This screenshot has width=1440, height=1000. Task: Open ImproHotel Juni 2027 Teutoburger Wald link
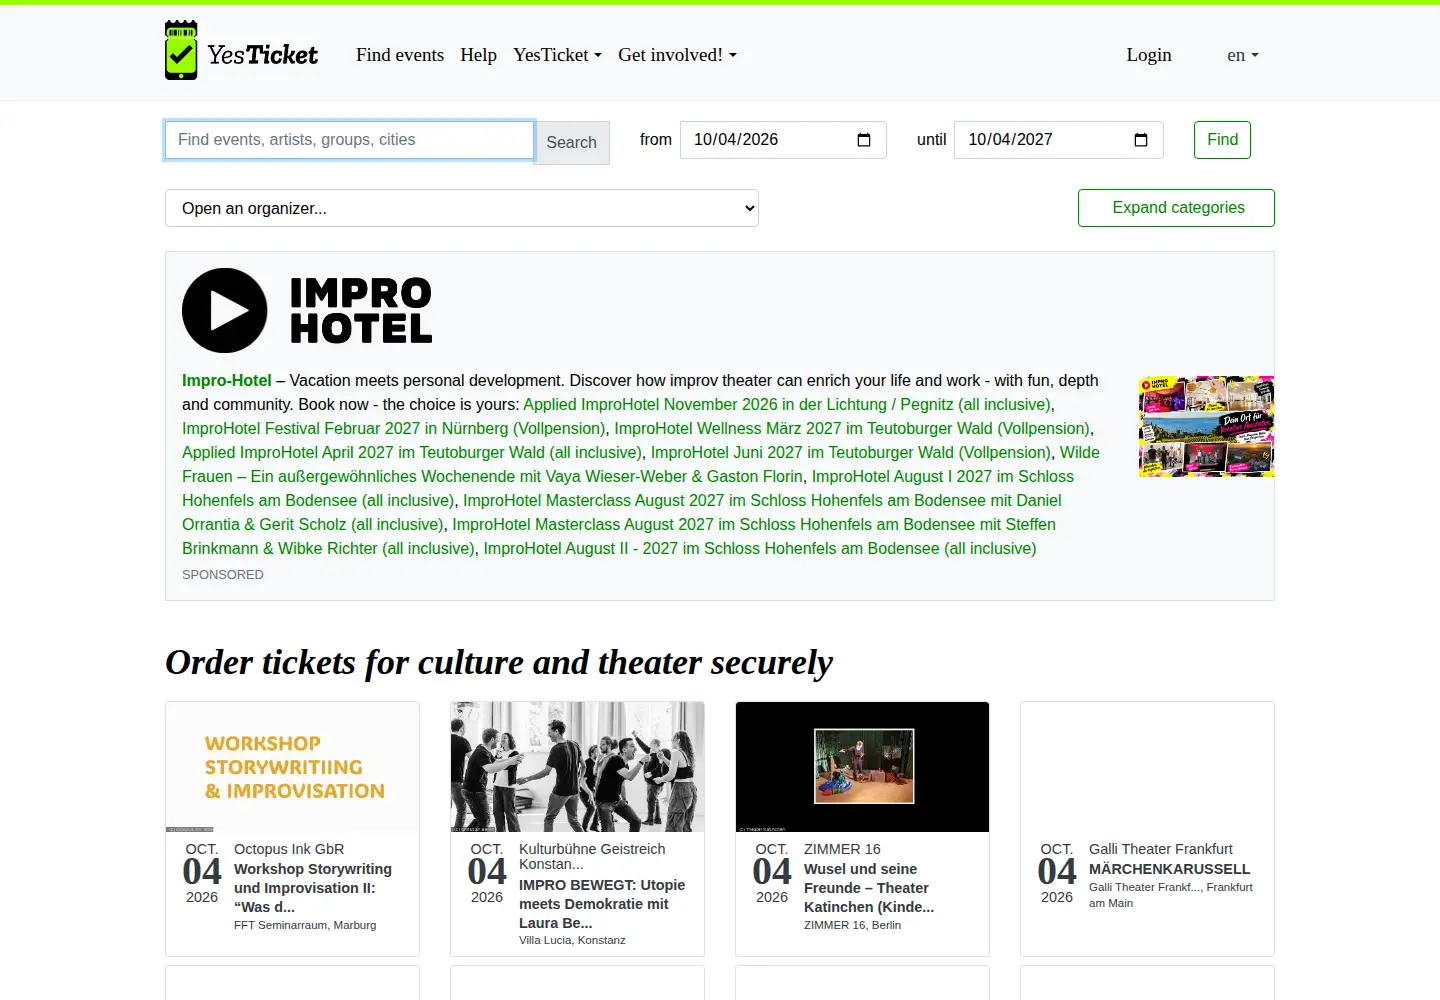(851, 452)
